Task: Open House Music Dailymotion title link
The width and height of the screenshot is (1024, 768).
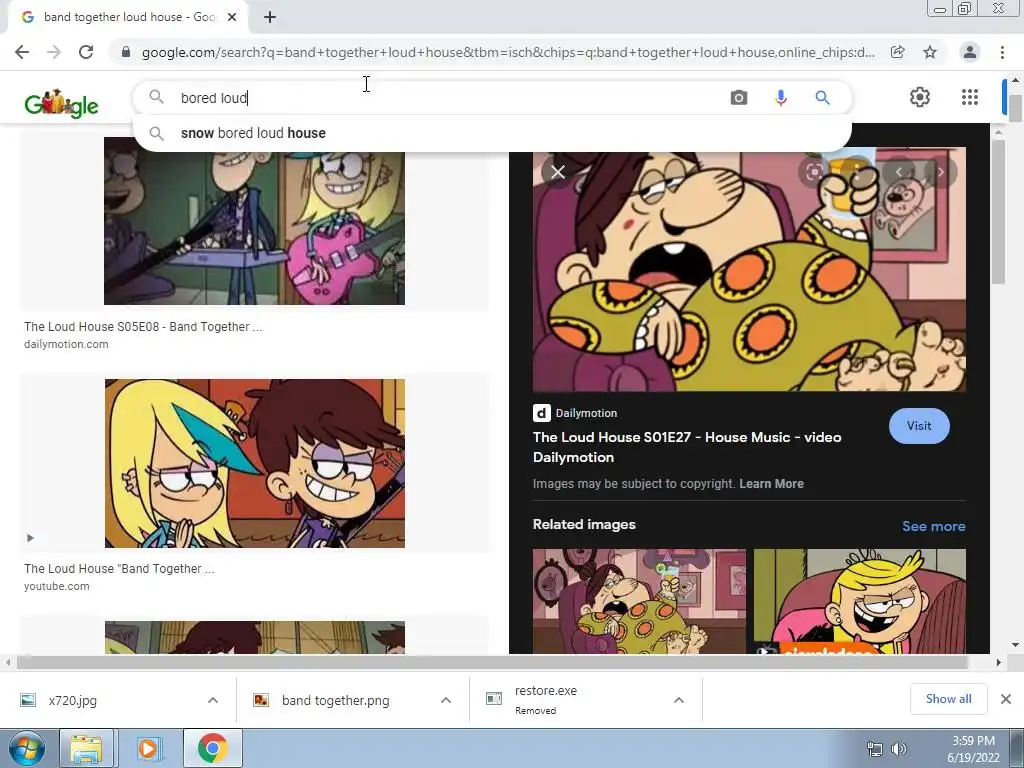Action: (x=687, y=447)
